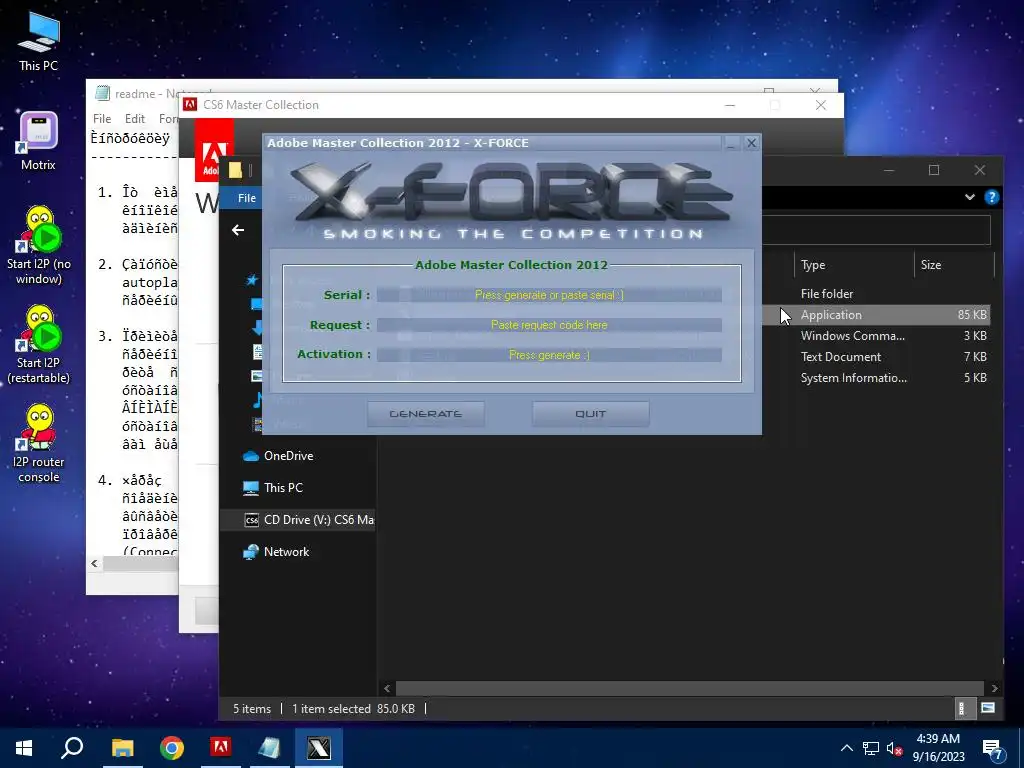
Task: Select the Start I2P (no window) shortcut
Action: click(x=39, y=246)
